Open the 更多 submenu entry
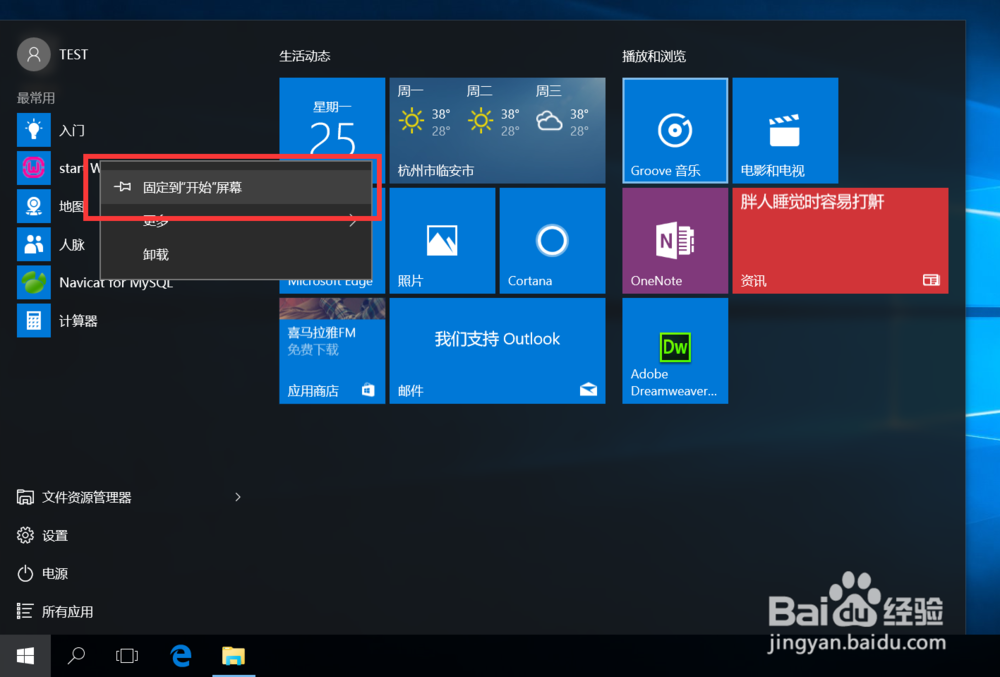 click(x=236, y=221)
